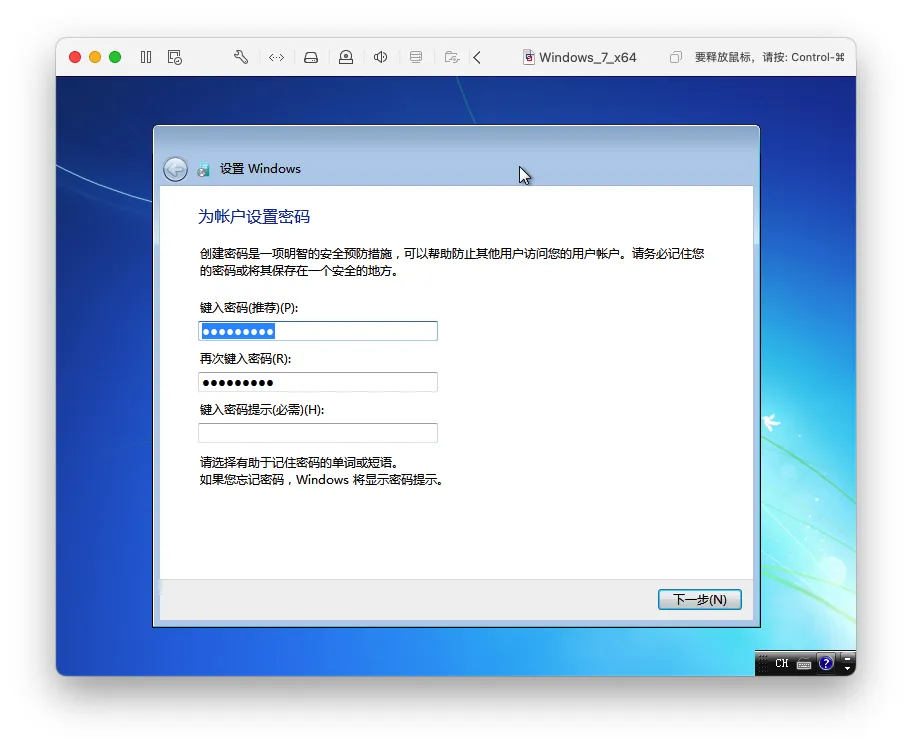Viewport: 912px width, 750px height.
Task: Click the Windows_7_x64 title text
Action: tap(587, 57)
